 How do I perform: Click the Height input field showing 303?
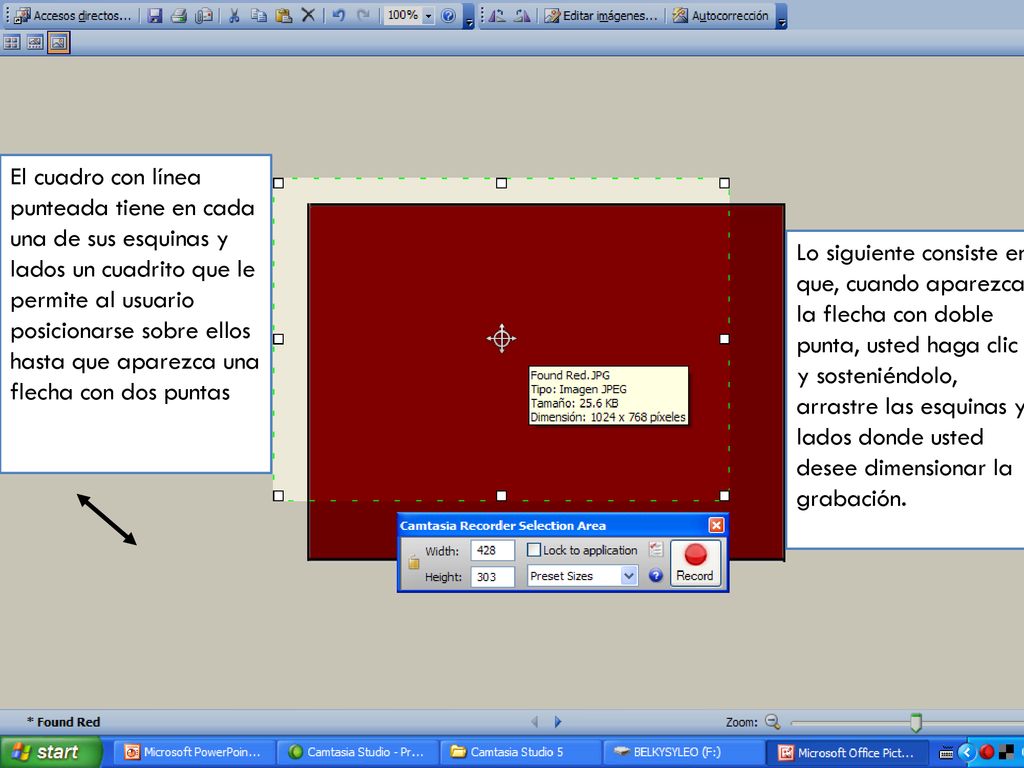pyautogui.click(x=493, y=577)
